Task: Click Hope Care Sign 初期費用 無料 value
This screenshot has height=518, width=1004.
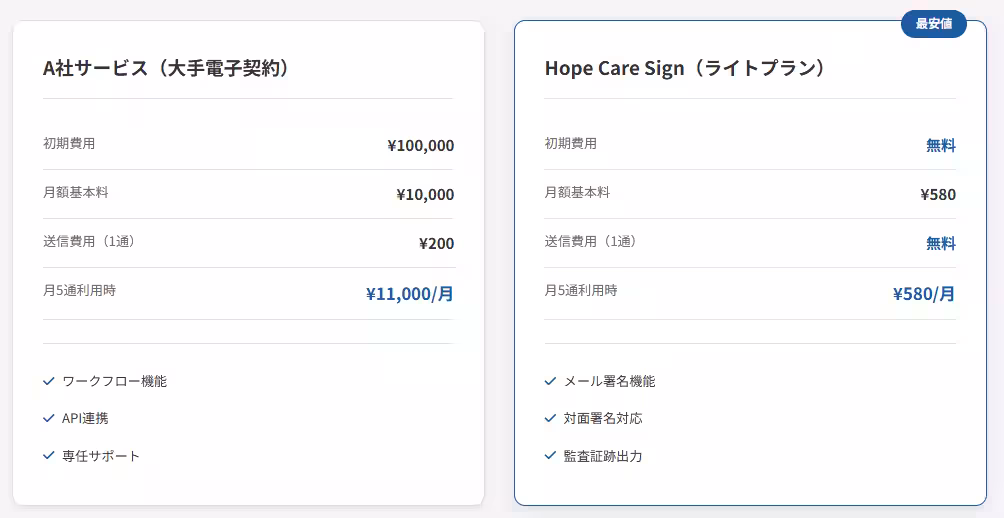Action: click(x=940, y=146)
